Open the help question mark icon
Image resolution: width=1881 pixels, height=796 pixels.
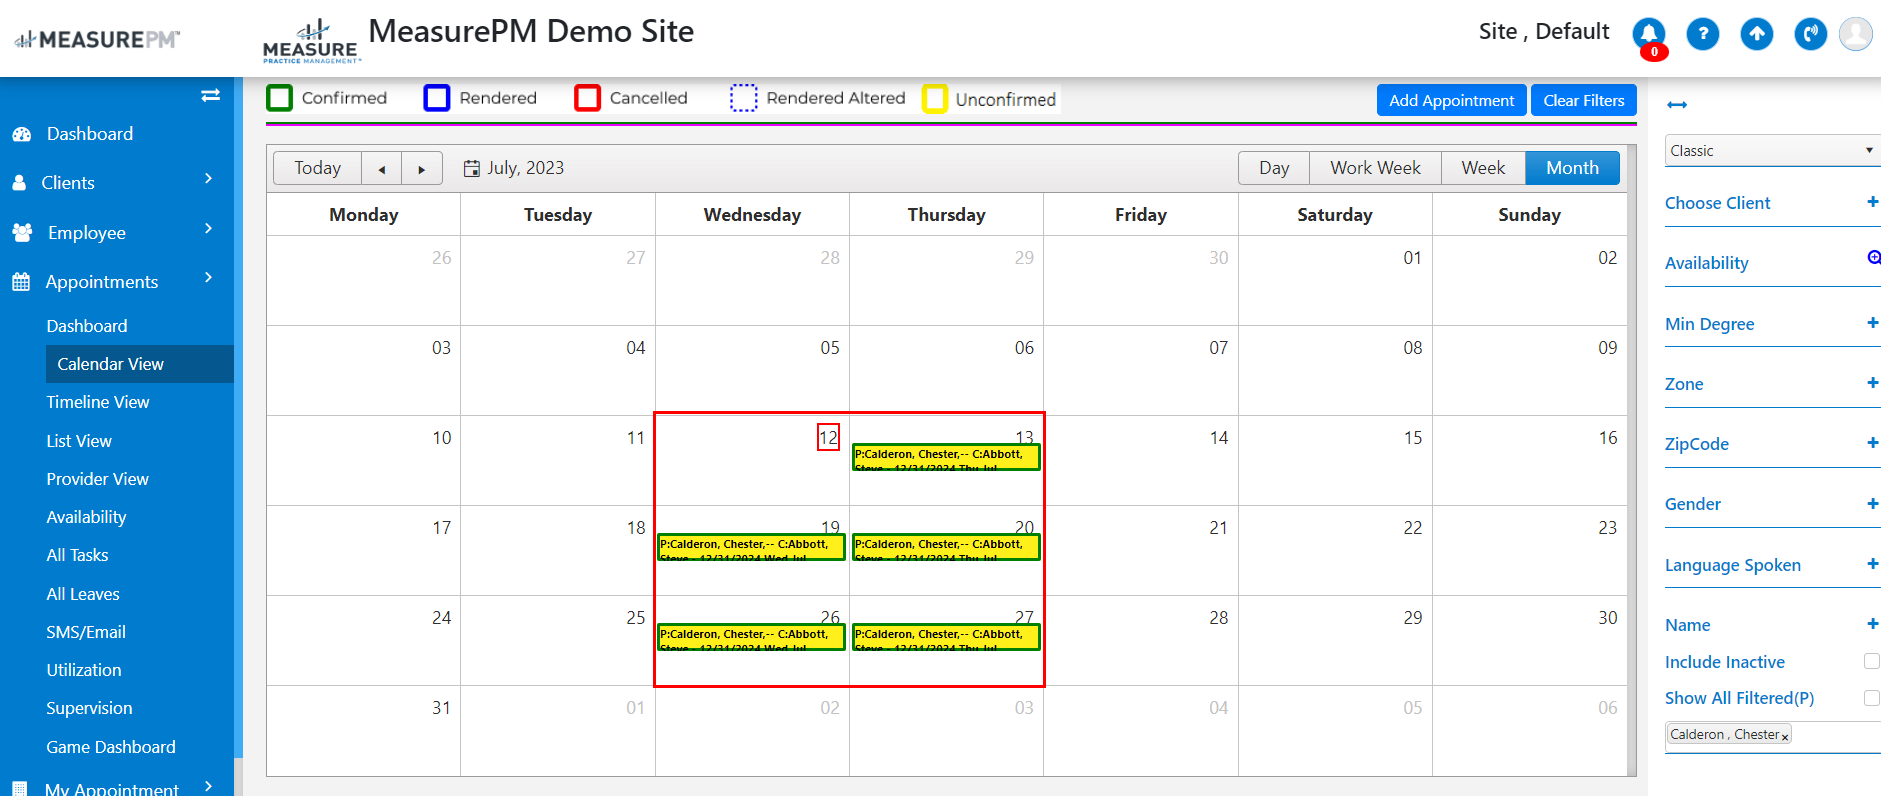(x=1702, y=34)
